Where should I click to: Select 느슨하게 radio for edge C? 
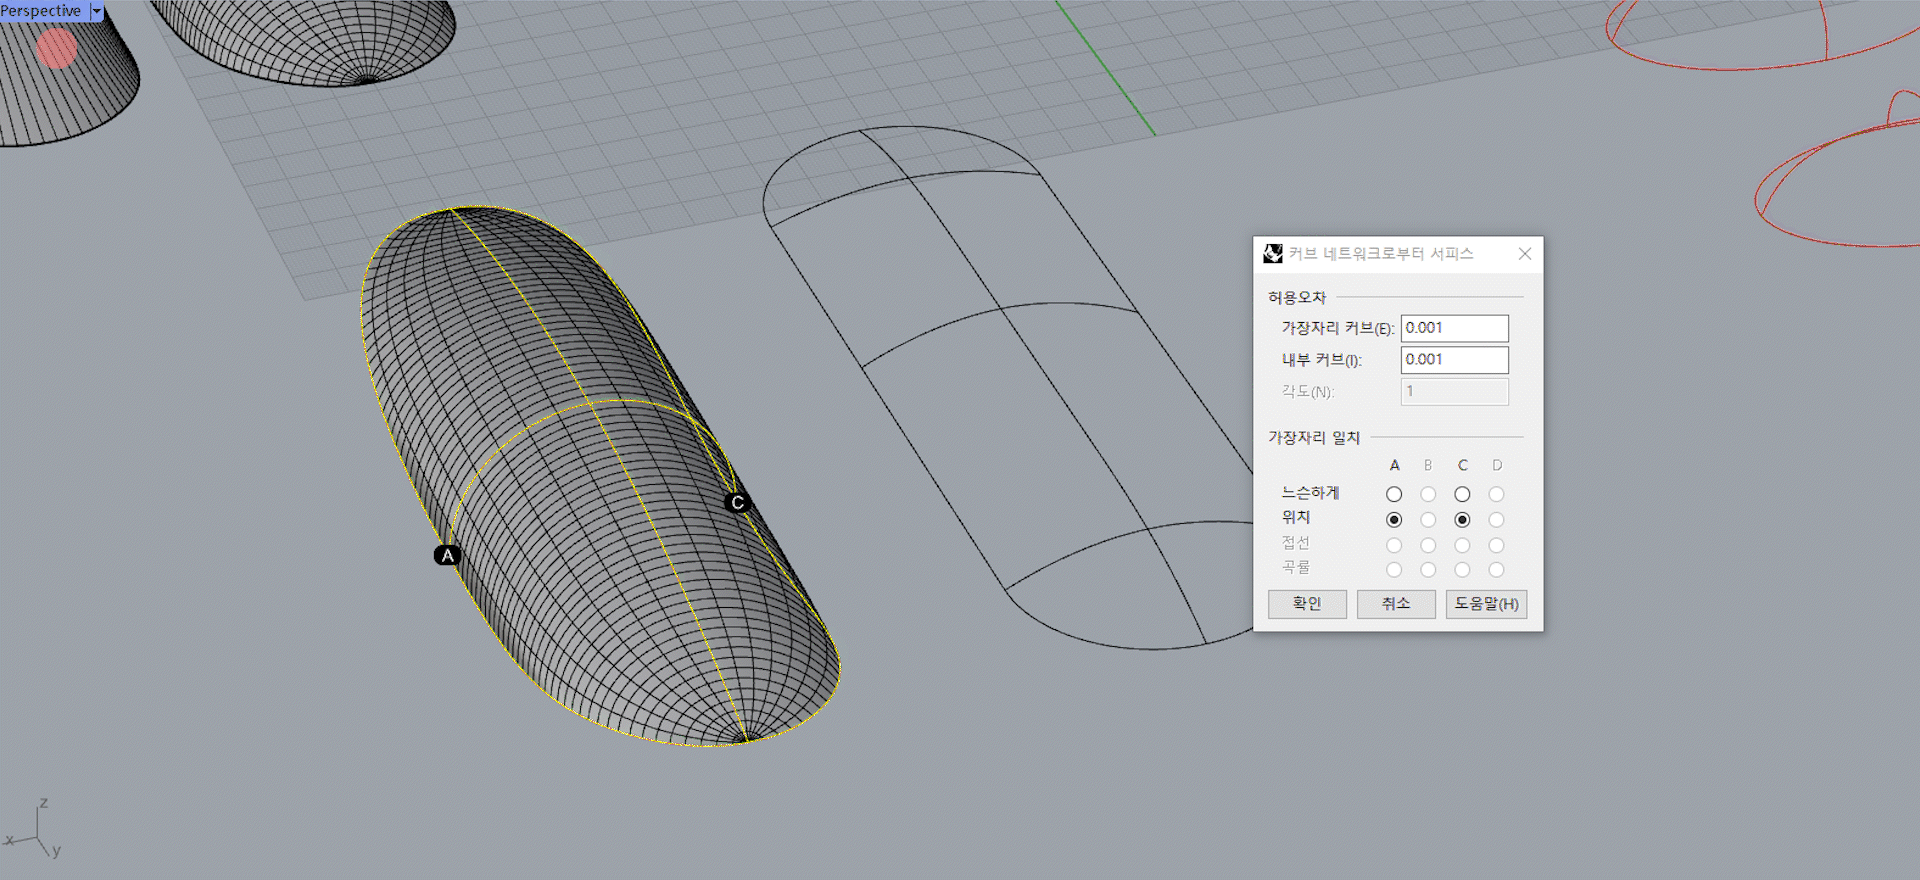(1462, 494)
